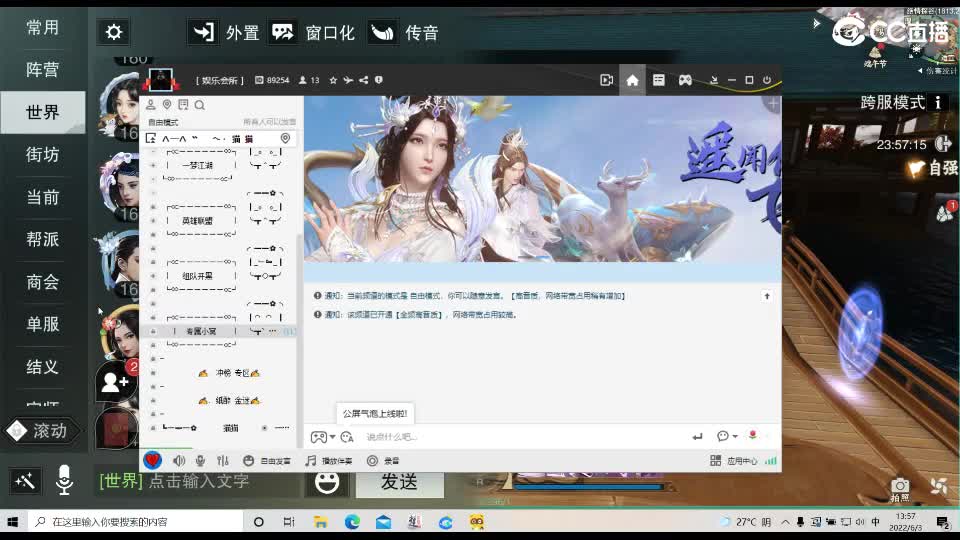Open the 帮派 chat tab
Screen dimensions: 960x540
[x=42, y=239]
